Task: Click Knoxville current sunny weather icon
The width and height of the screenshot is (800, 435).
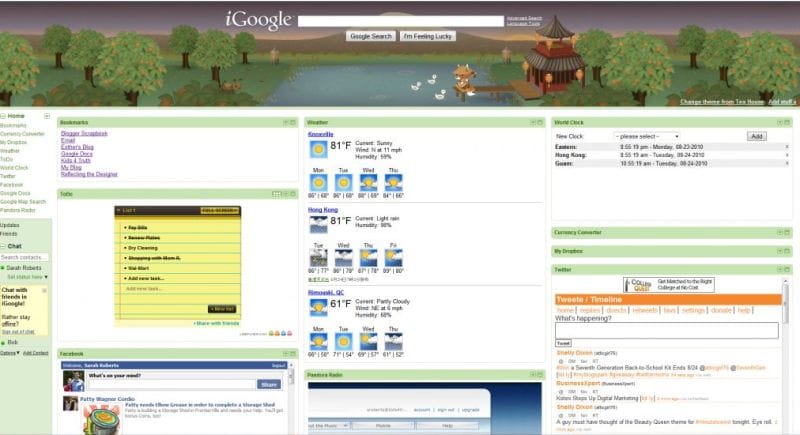Action: [318, 149]
